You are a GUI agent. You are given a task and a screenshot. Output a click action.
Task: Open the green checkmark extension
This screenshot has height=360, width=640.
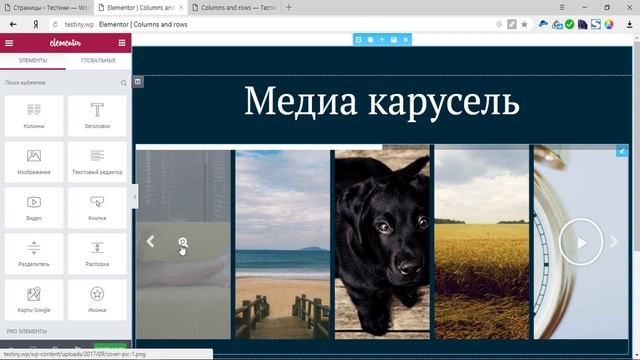(570, 24)
